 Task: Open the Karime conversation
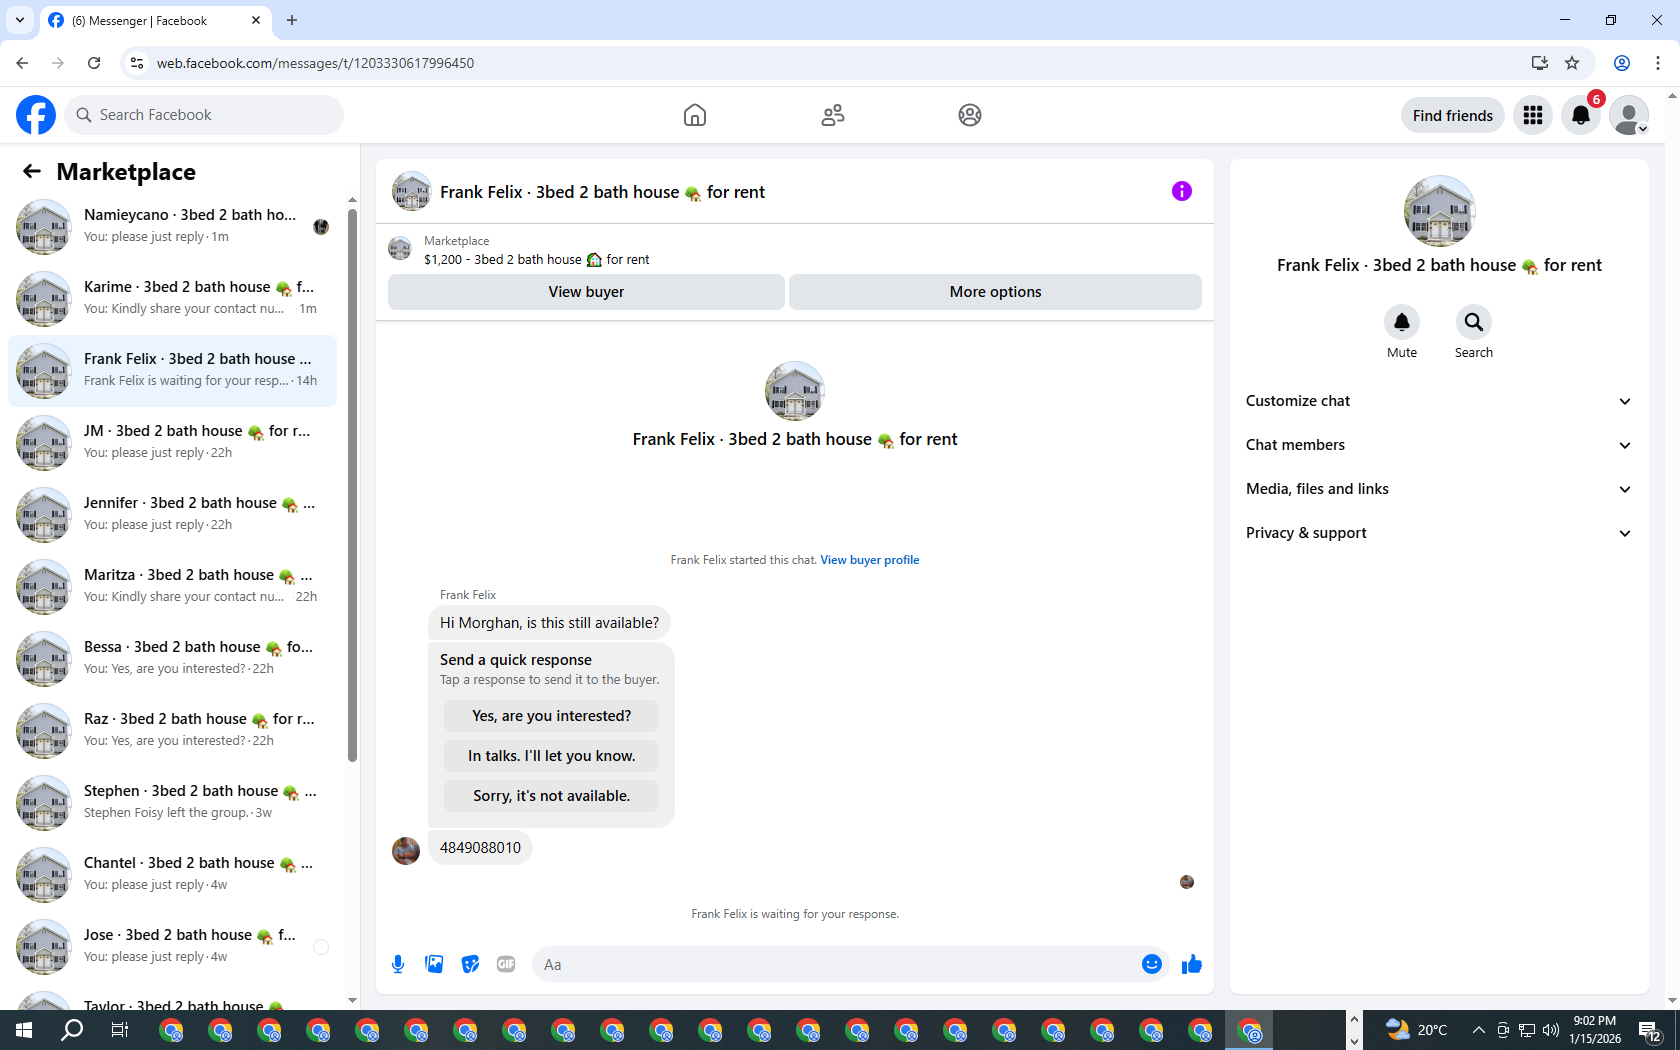coord(172,299)
